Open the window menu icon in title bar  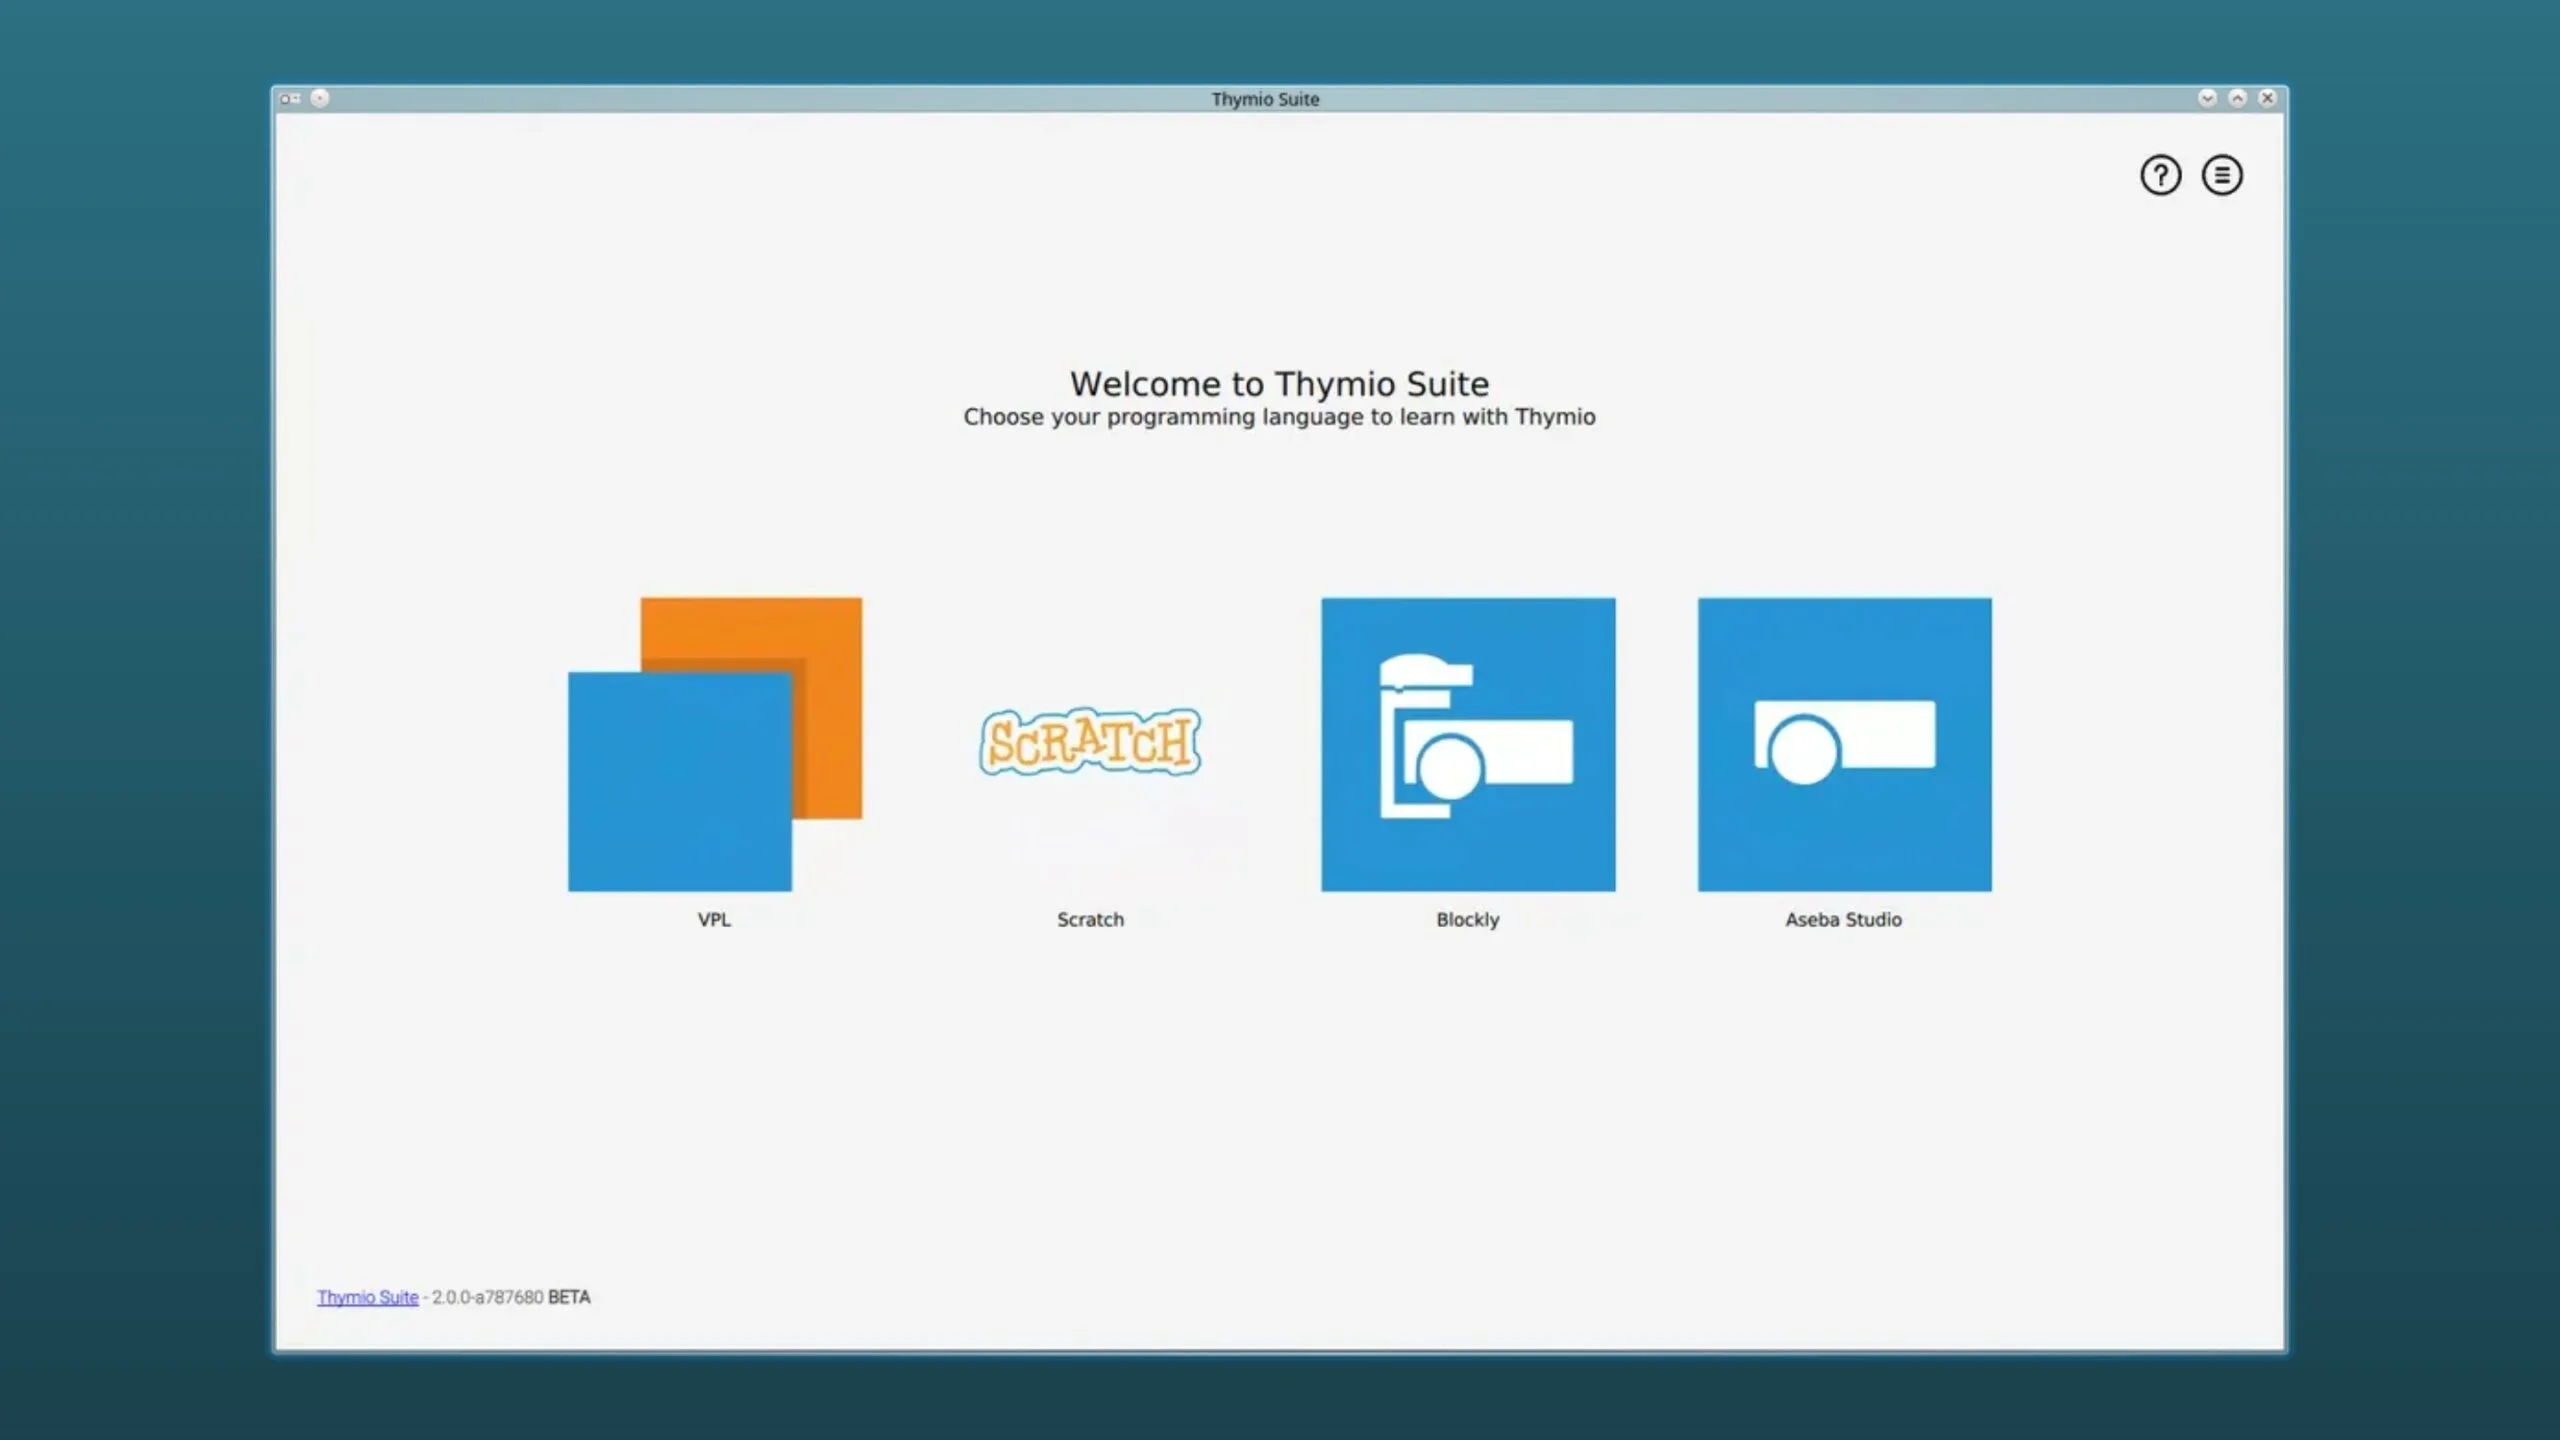pyautogui.click(x=290, y=98)
